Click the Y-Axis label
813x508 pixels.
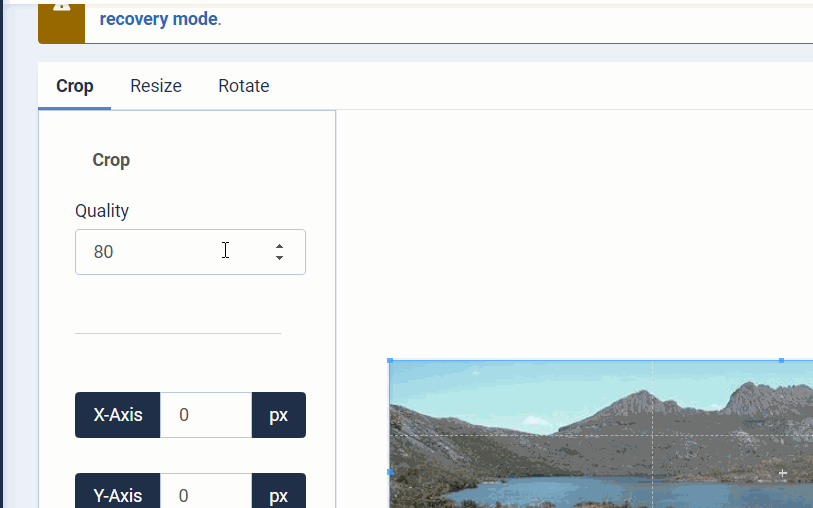(118, 491)
